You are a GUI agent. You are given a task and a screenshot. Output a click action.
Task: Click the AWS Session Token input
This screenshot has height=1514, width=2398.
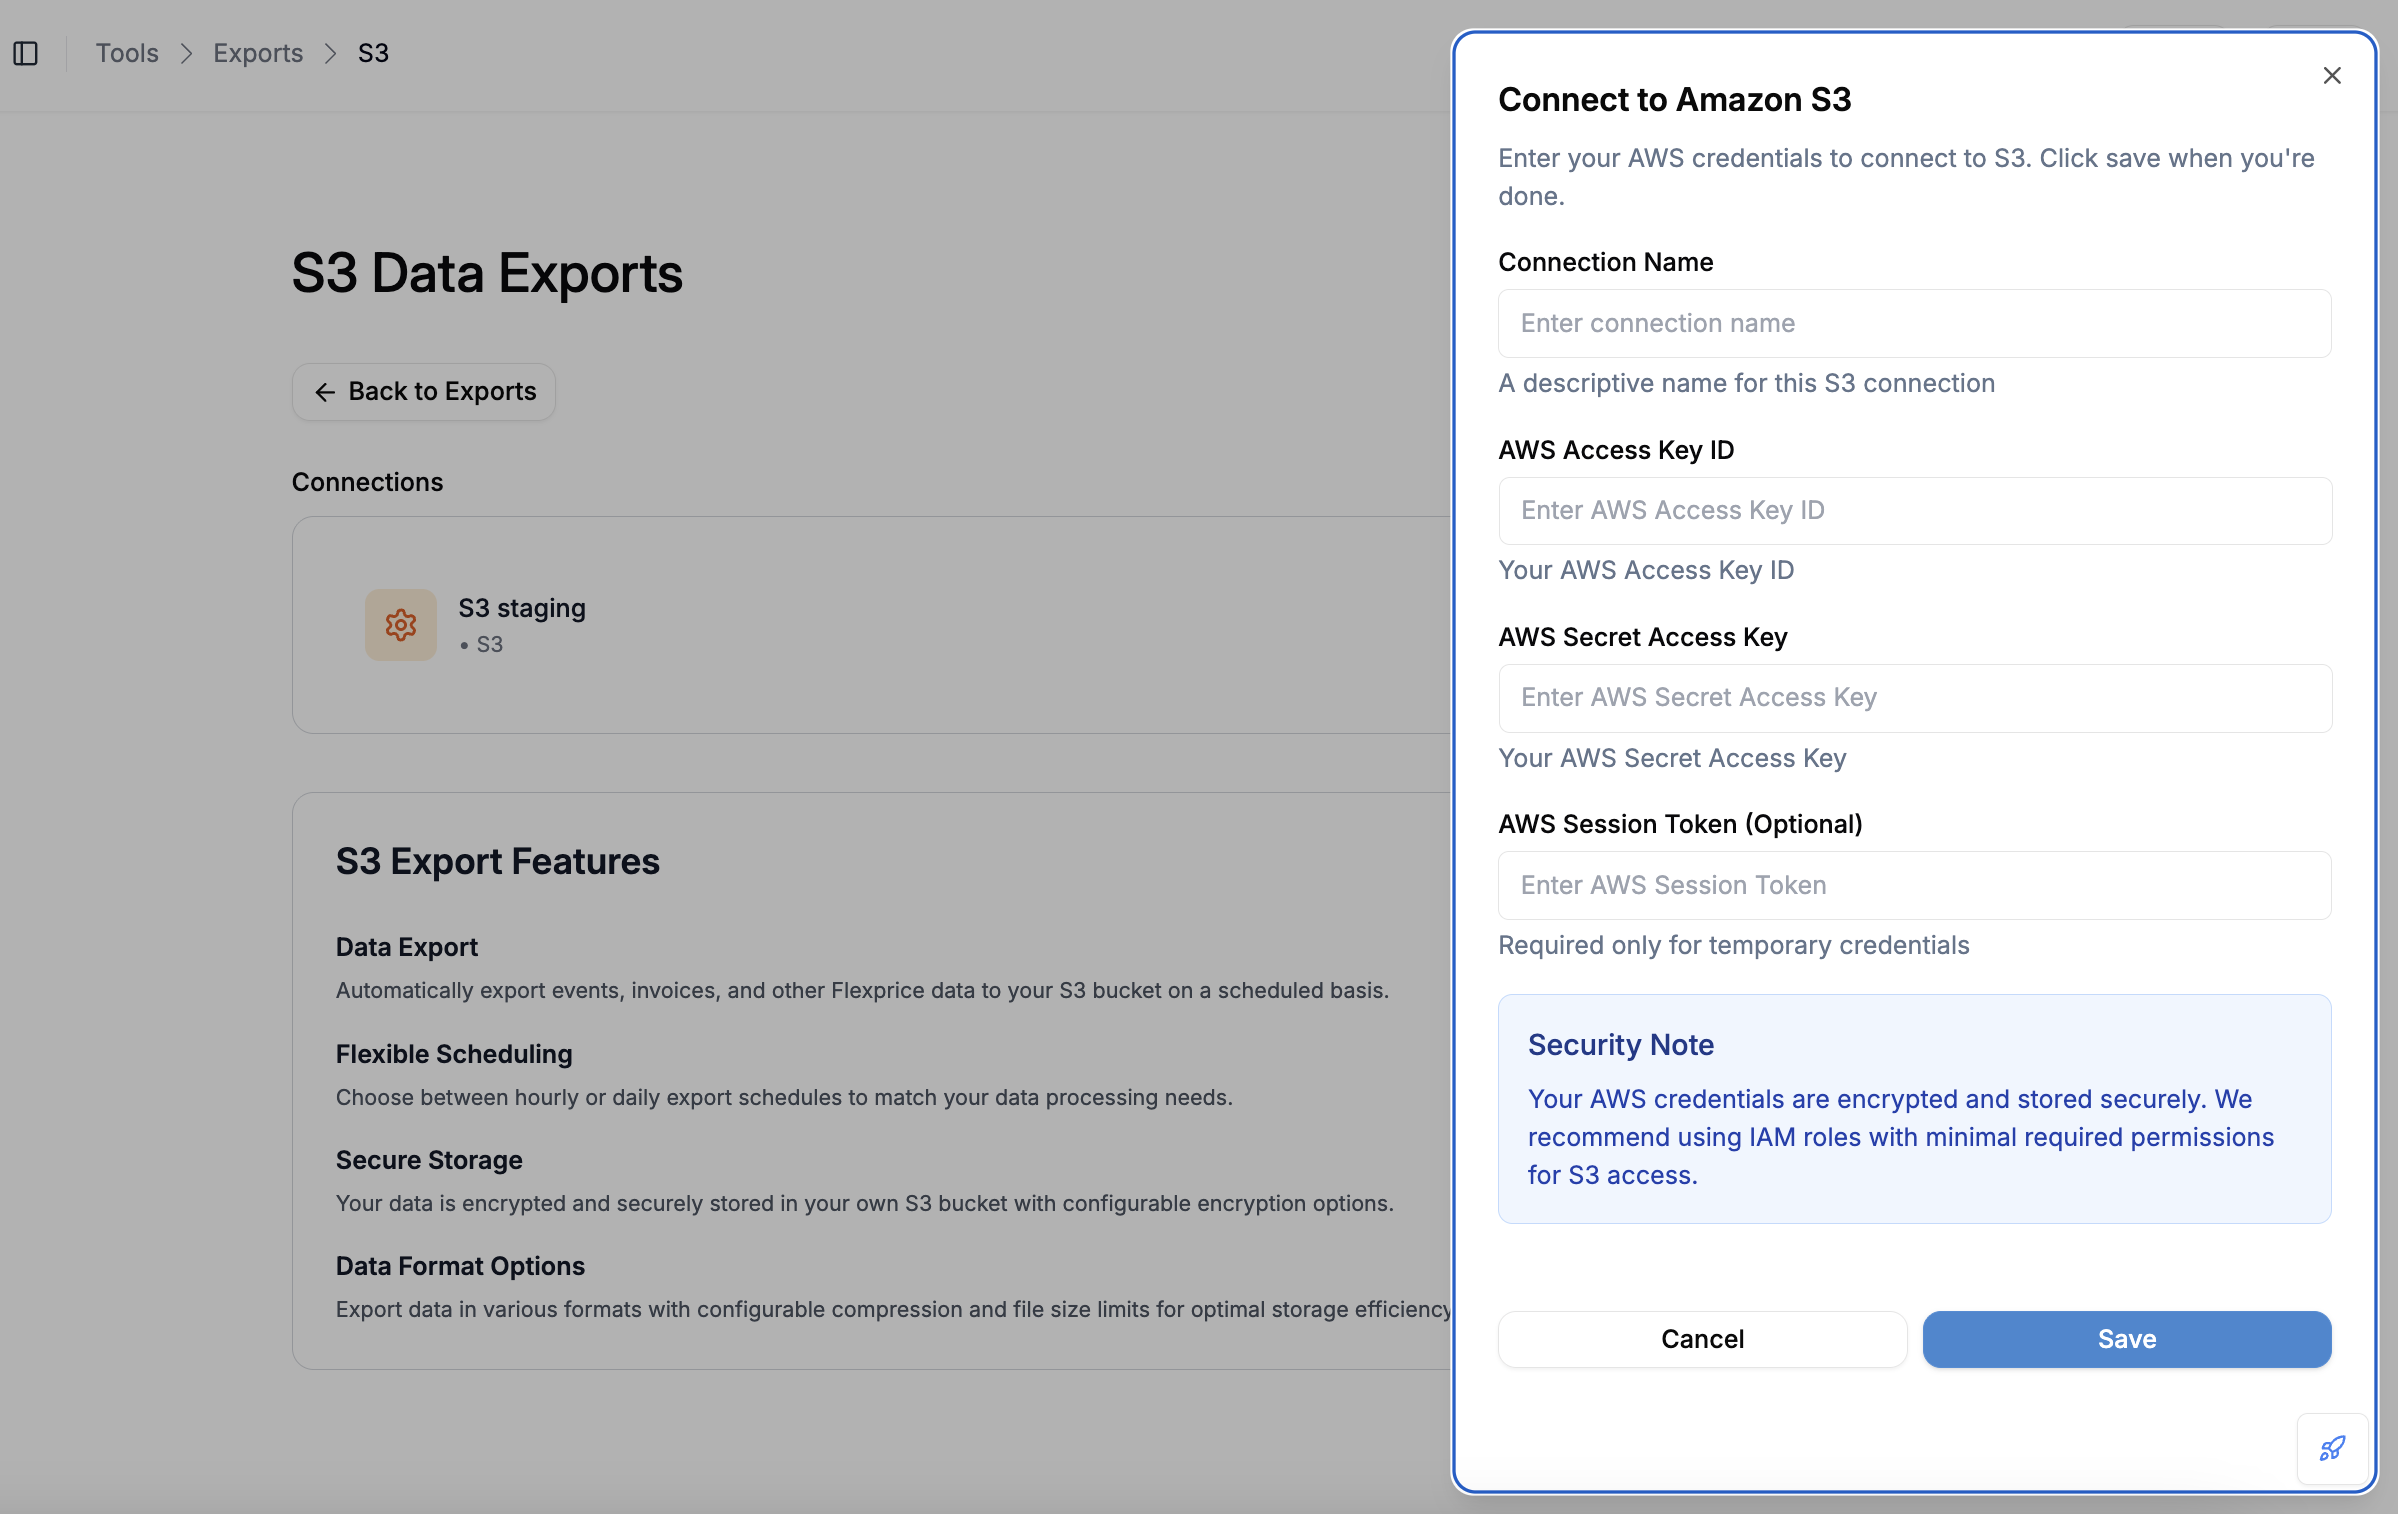pos(1914,885)
